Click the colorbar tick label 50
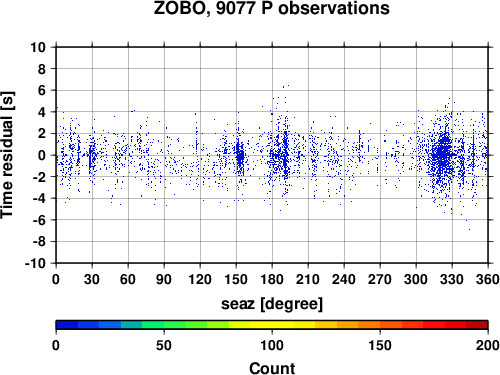500x375 pixels. (164, 345)
